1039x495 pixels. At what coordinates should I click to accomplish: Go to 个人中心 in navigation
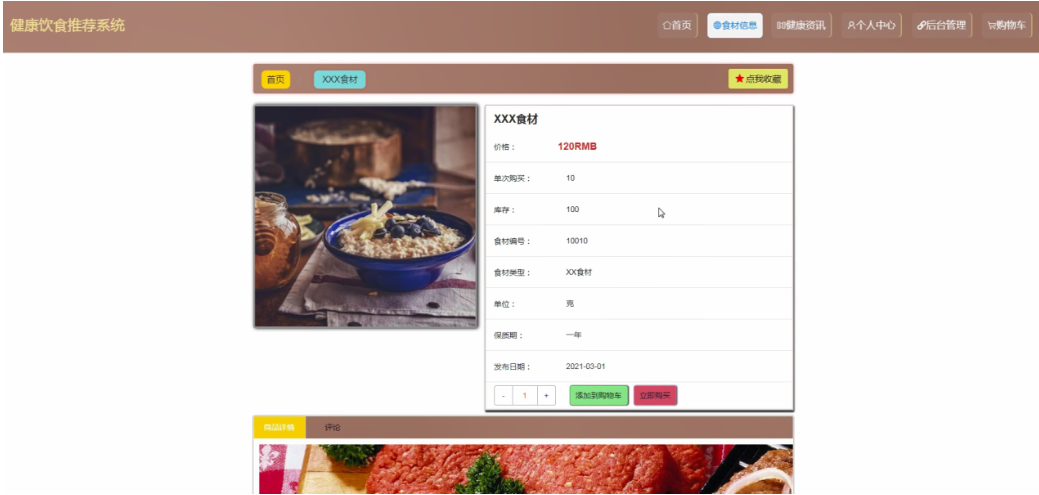(x=871, y=25)
